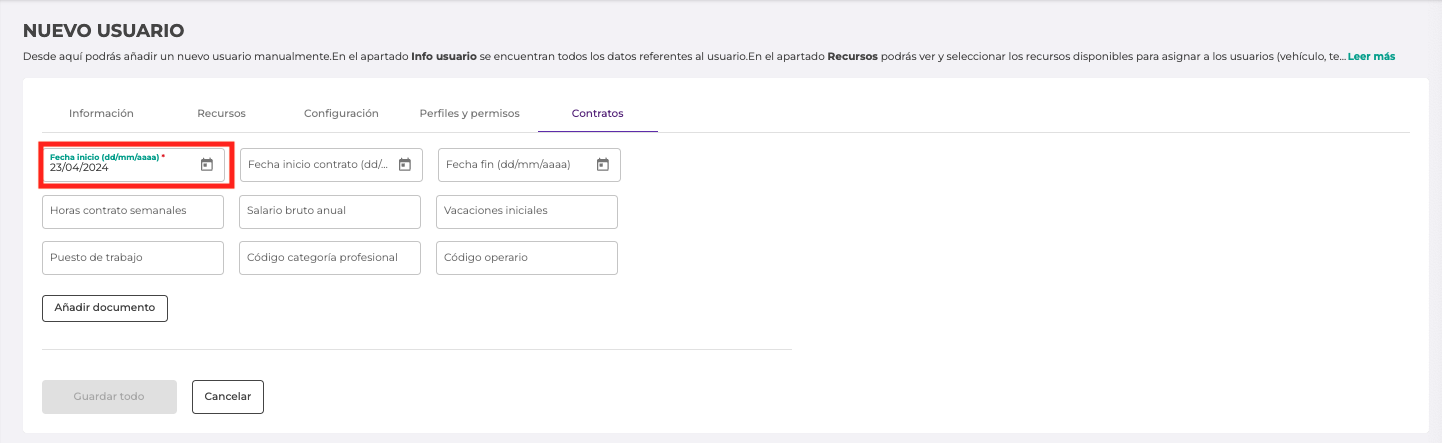Focus the Fecha inicio contrato field

[x=317, y=165]
